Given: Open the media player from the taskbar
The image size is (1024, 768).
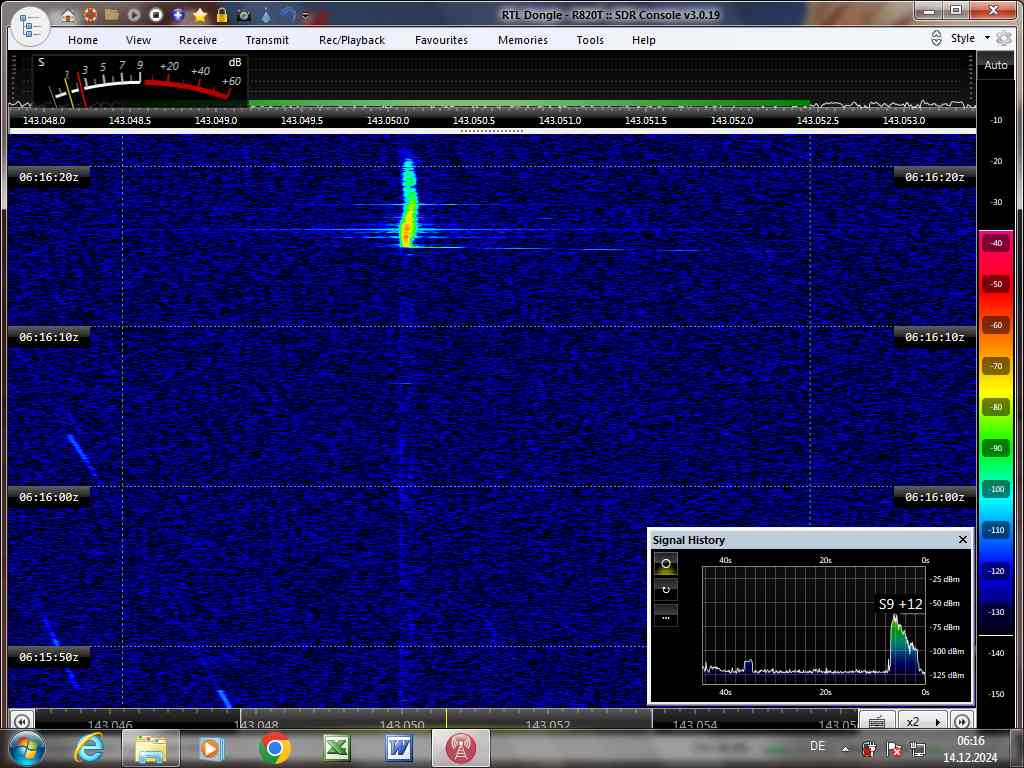Looking at the screenshot, I should (x=212, y=748).
